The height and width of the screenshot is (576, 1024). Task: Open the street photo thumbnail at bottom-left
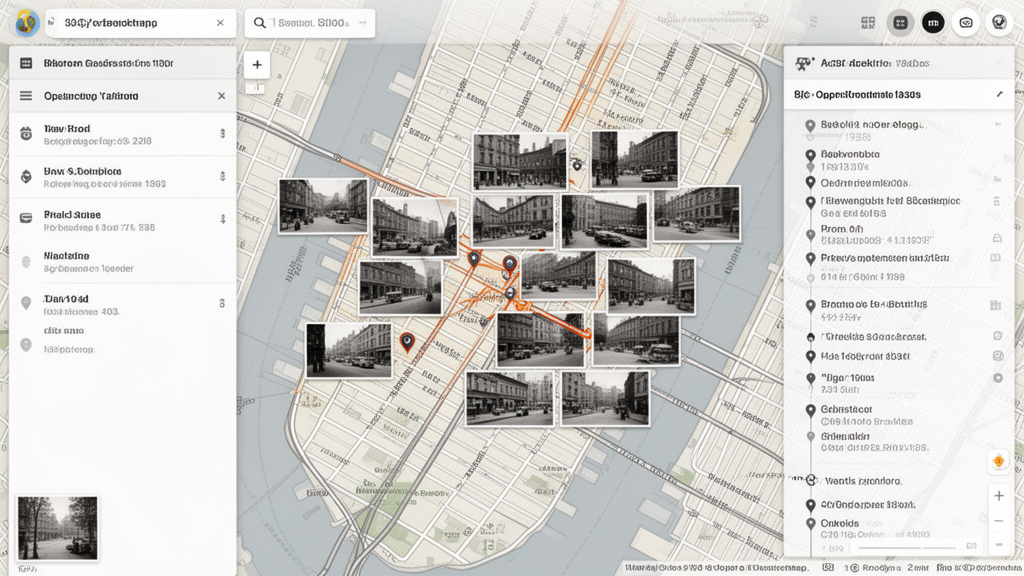[x=58, y=527]
